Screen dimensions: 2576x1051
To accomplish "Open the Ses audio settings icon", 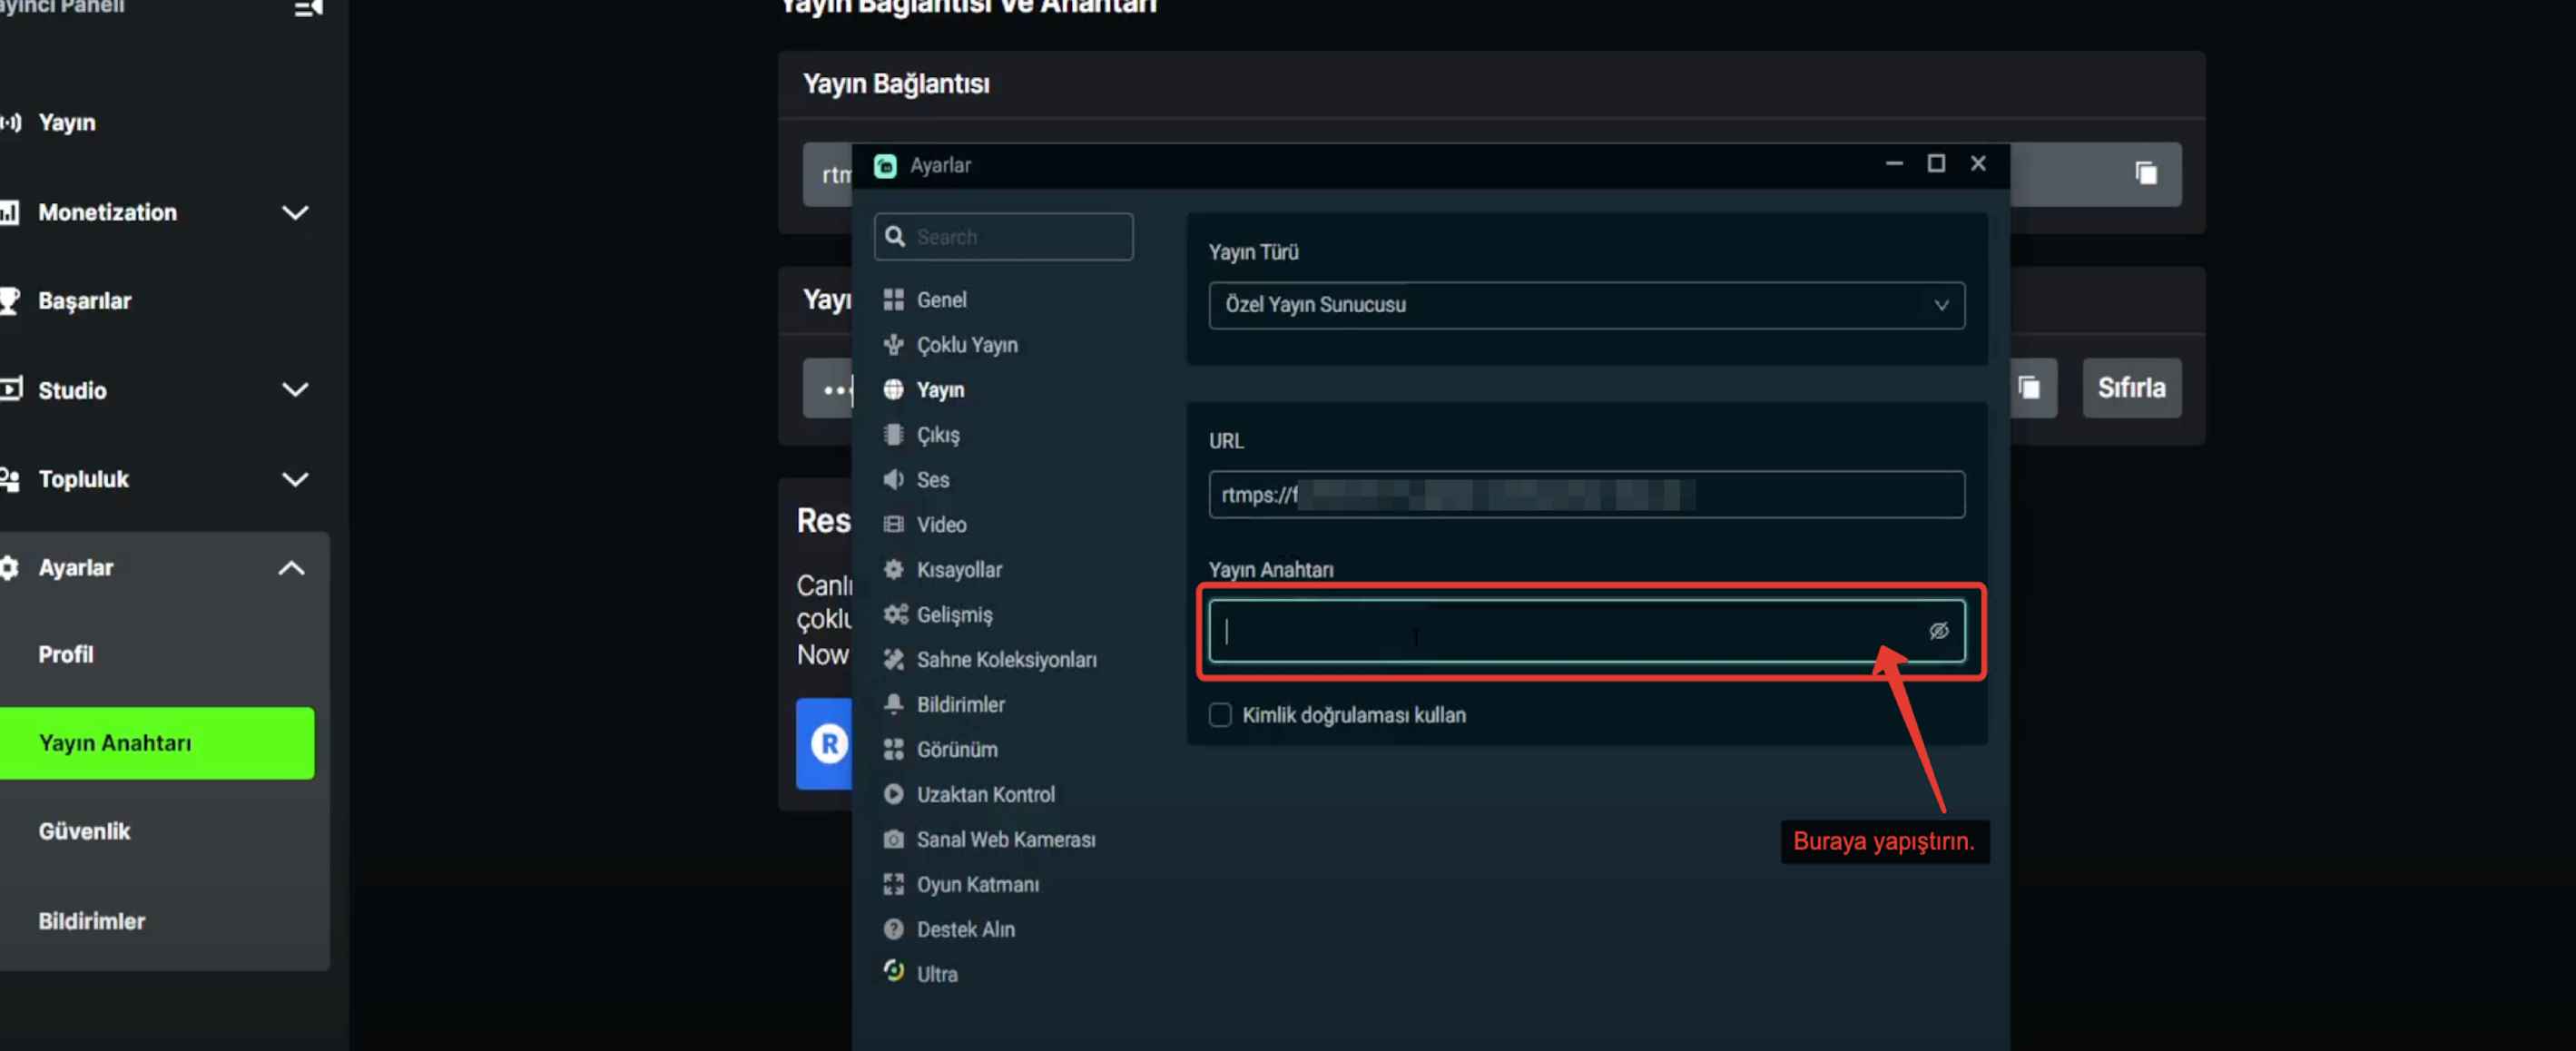I will pyautogui.click(x=893, y=479).
